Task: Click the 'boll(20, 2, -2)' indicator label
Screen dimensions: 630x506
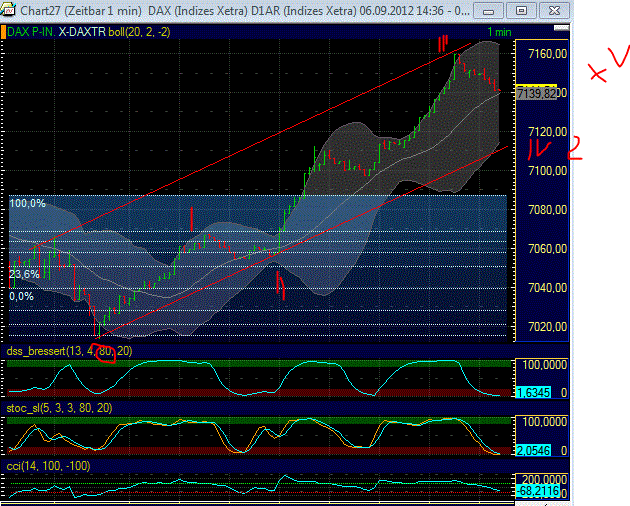Action: [139, 32]
